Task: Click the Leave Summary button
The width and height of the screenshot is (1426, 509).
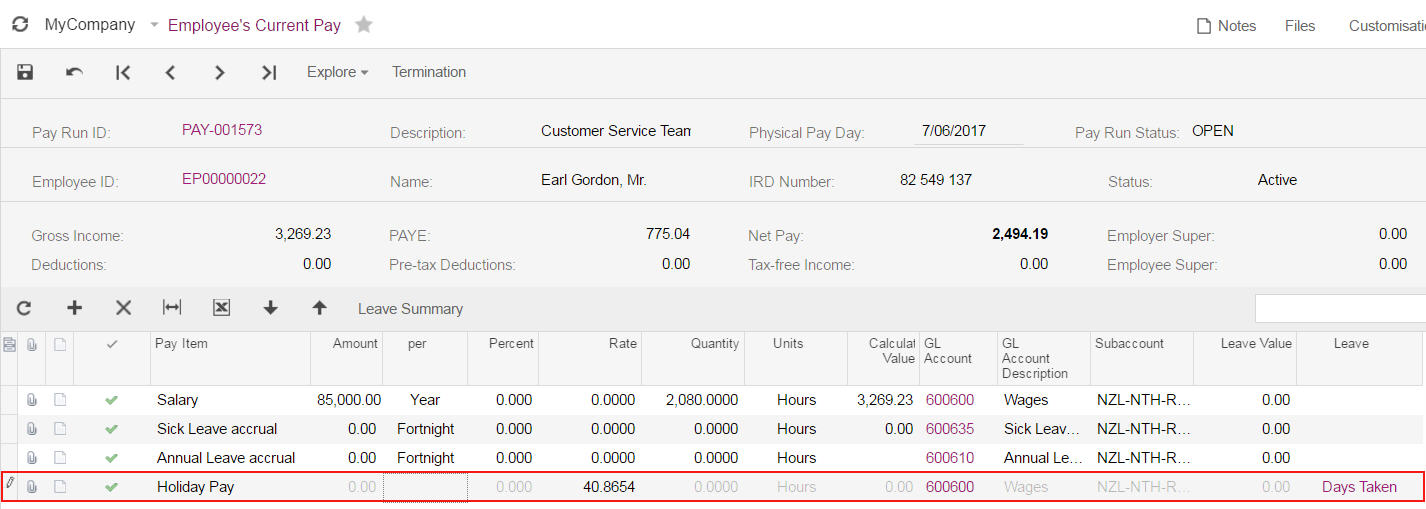Action: point(410,309)
